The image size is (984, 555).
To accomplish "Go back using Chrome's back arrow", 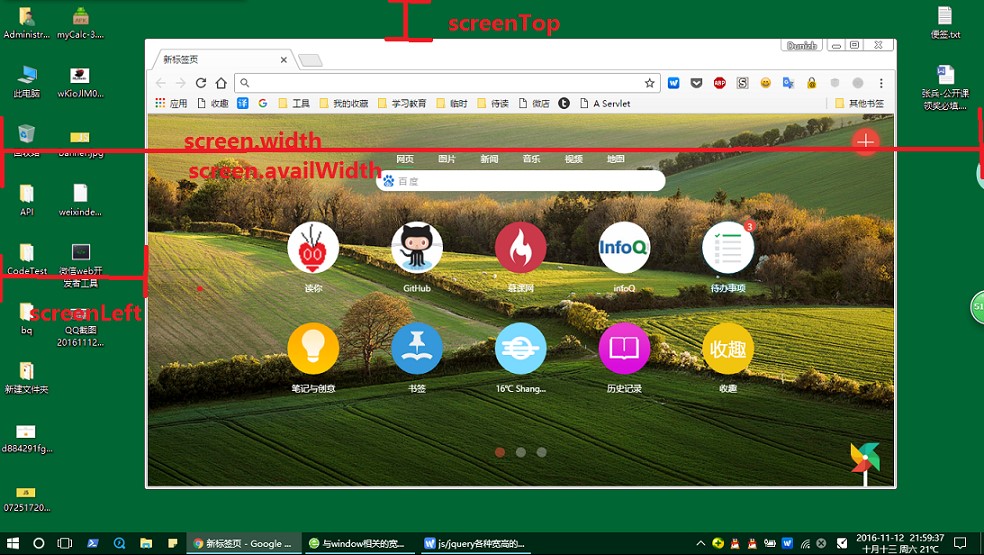I will pos(161,83).
